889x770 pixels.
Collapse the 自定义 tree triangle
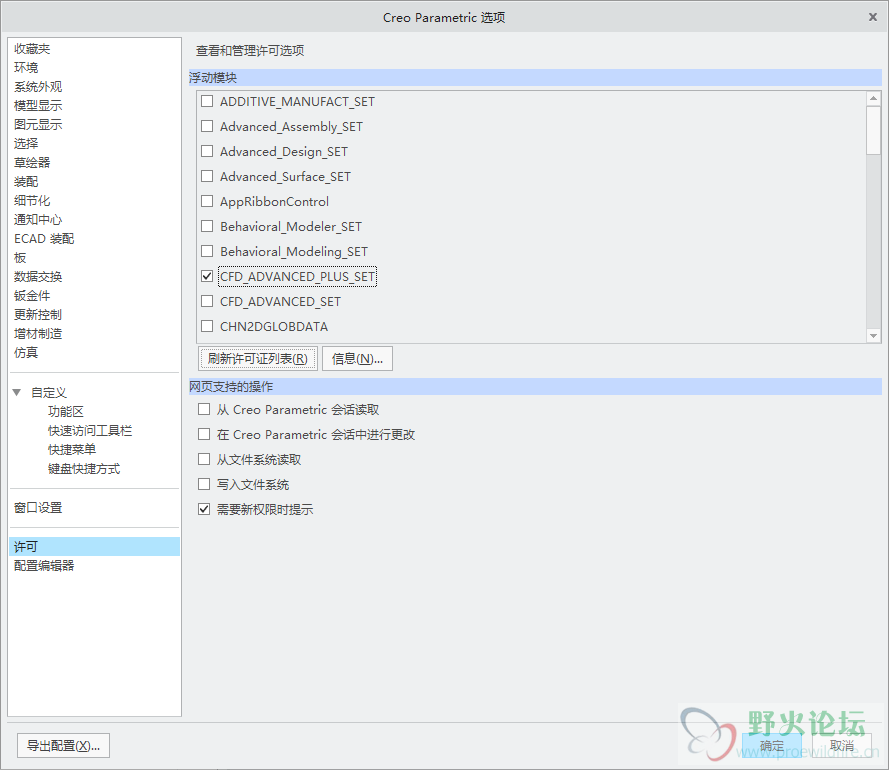pyautogui.click(x=17, y=392)
